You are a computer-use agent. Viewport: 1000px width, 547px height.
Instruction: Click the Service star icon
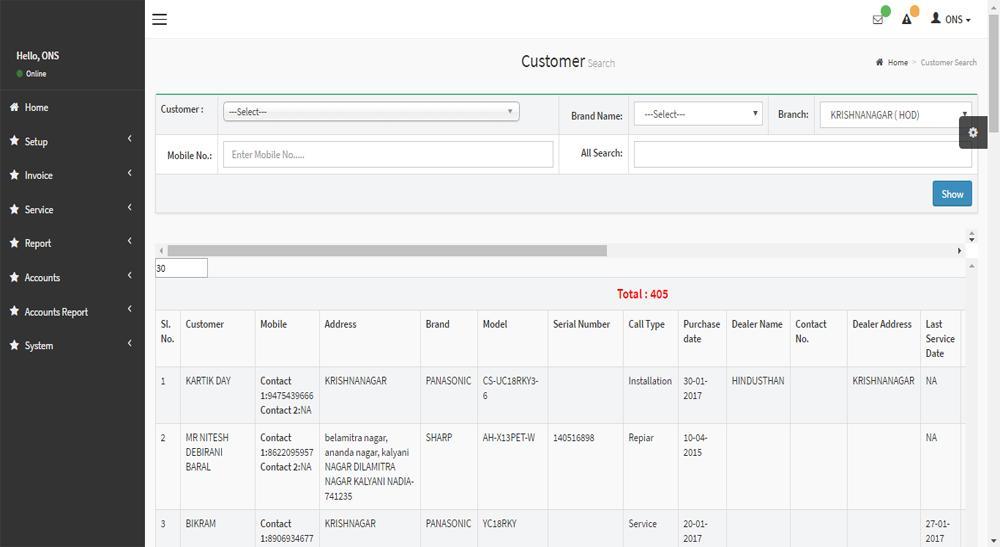pos(14,209)
